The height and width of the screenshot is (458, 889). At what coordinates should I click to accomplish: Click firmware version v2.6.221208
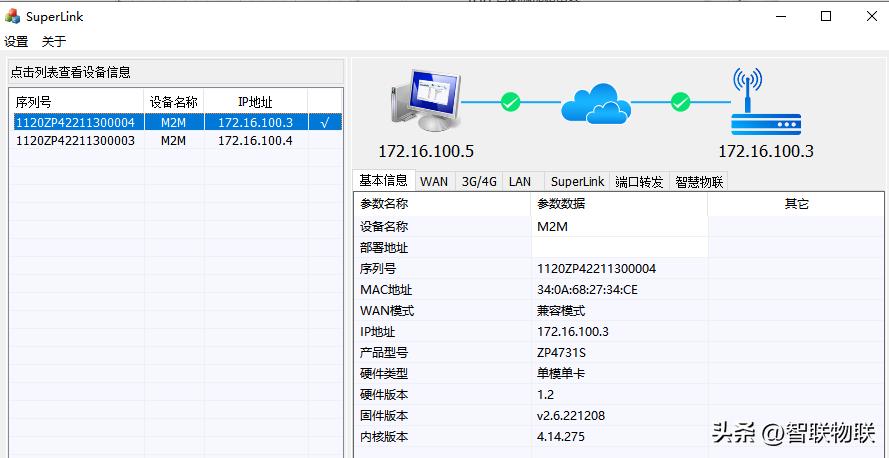[x=571, y=416]
